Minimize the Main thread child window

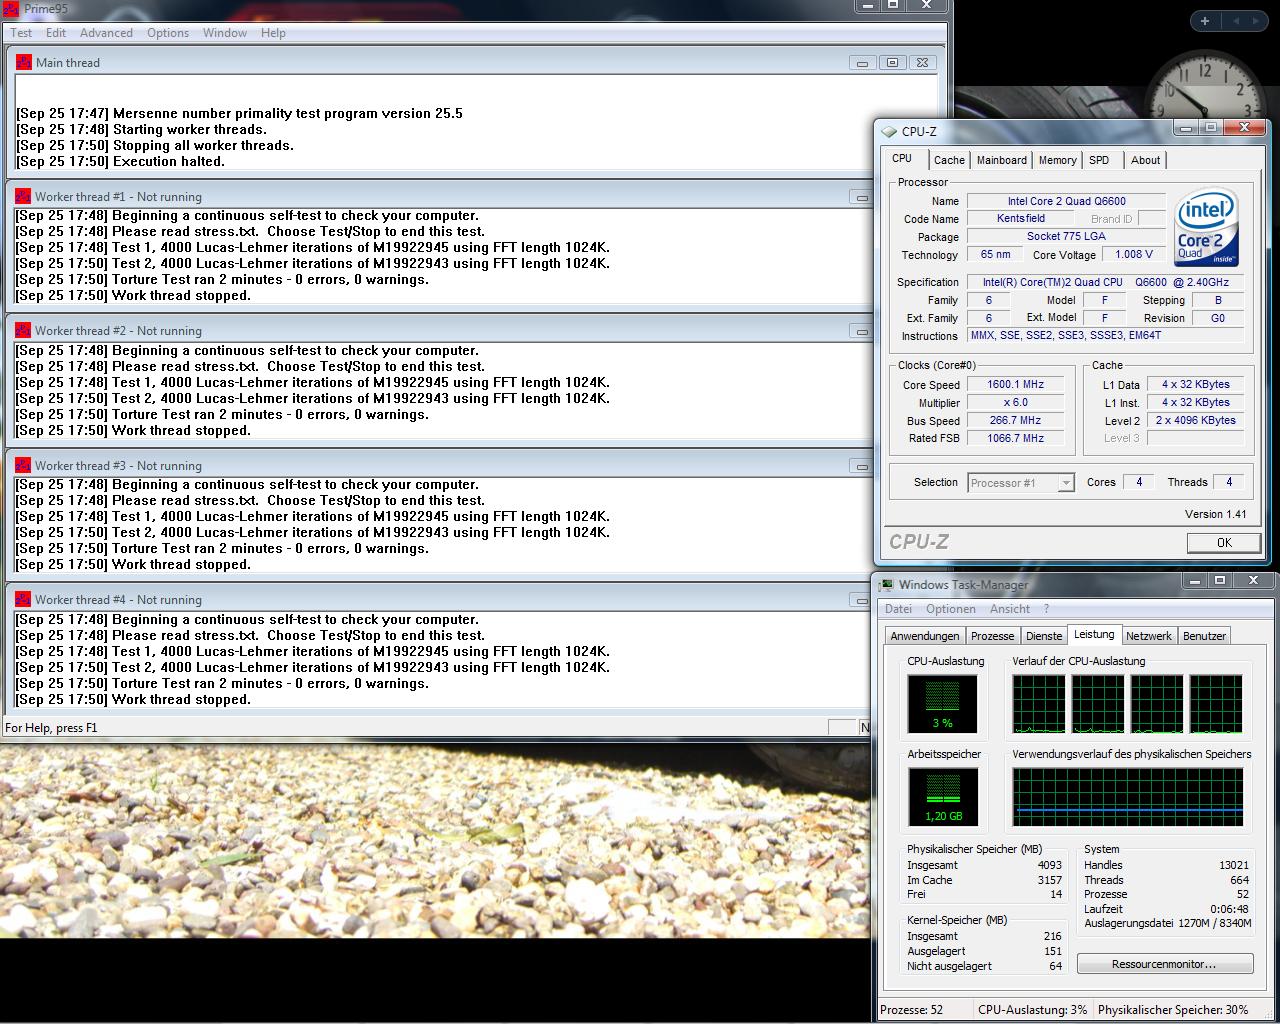pos(862,63)
